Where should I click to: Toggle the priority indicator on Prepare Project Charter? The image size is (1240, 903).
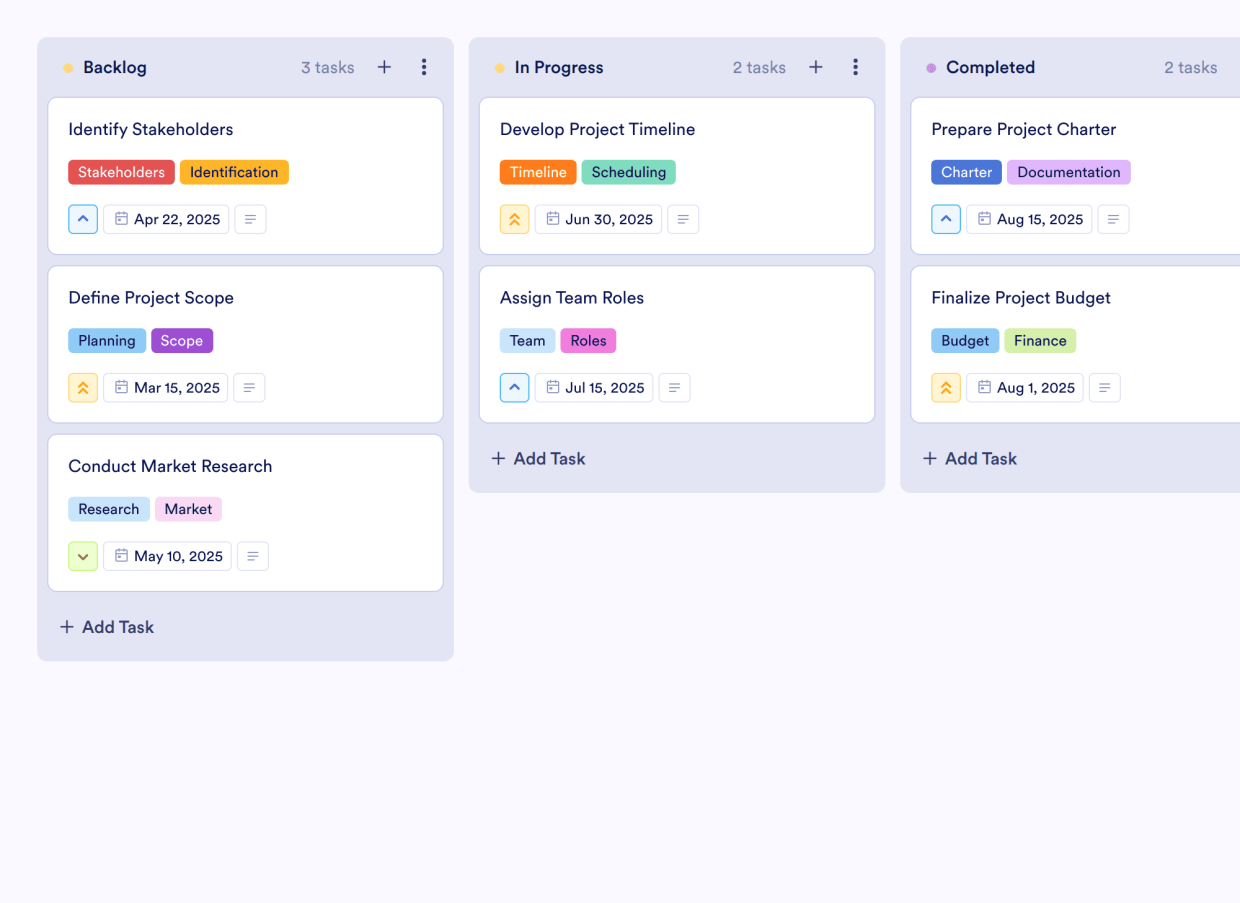pyautogui.click(x=946, y=219)
